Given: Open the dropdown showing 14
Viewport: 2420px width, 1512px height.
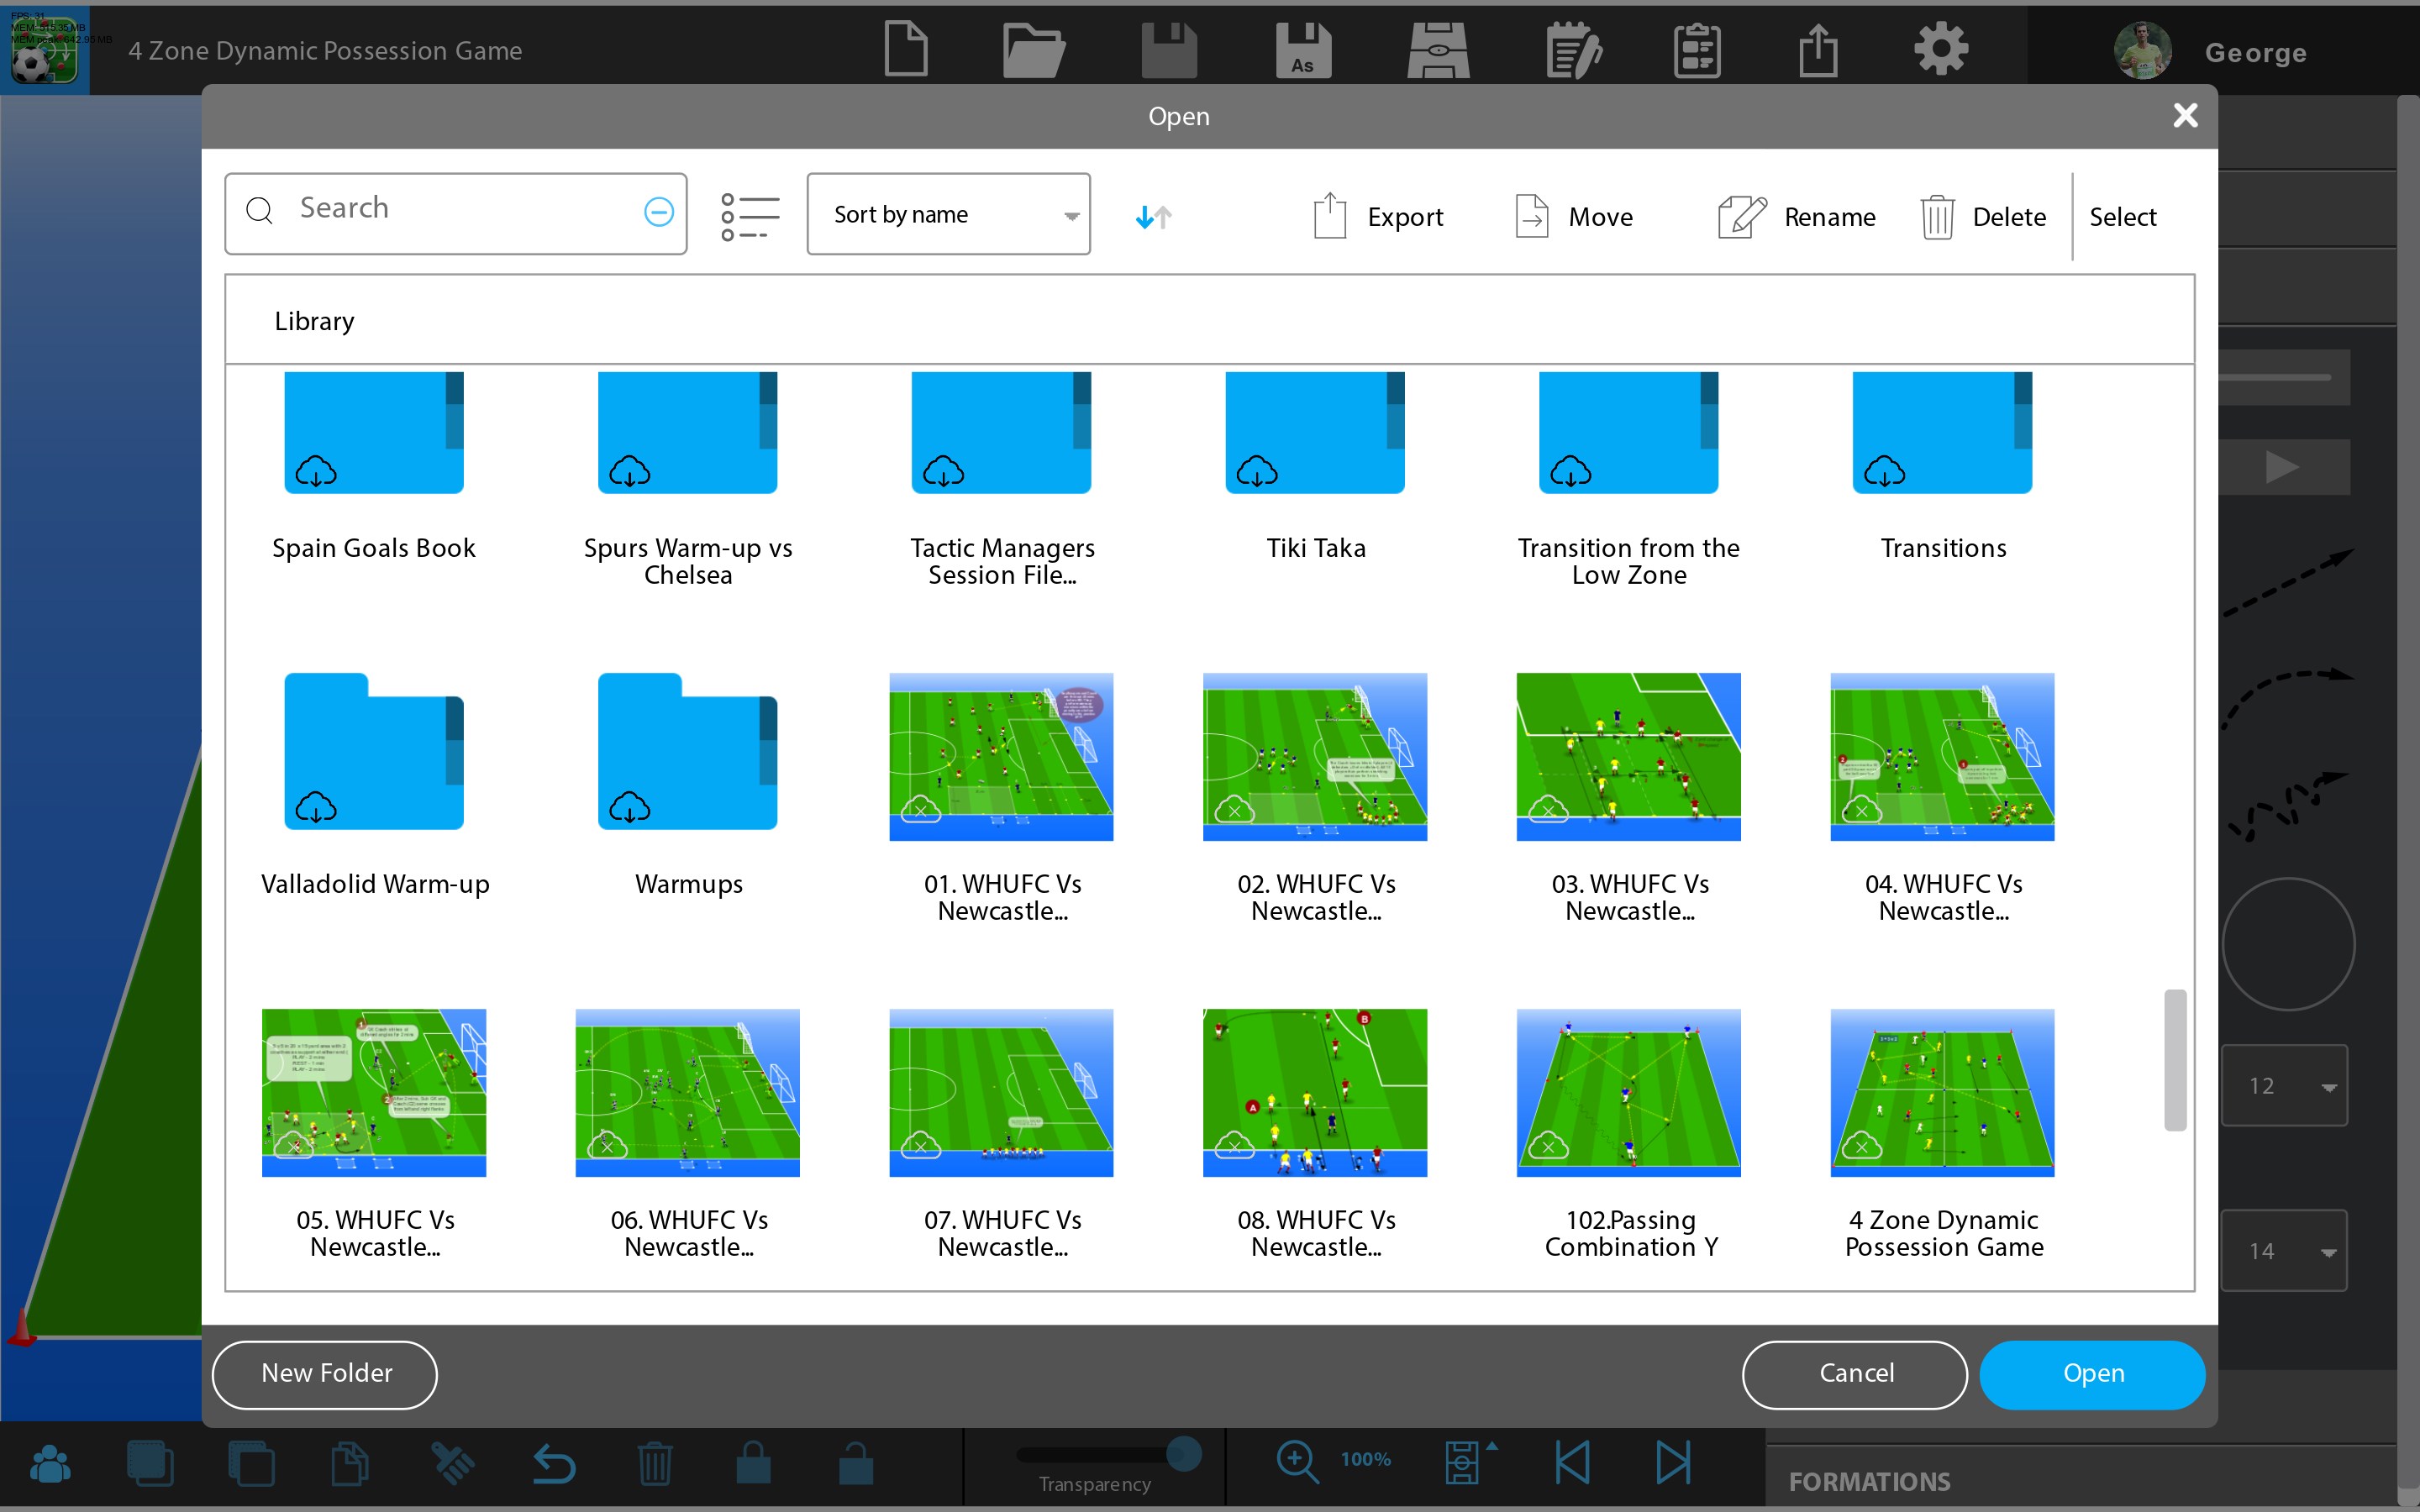Looking at the screenshot, I should pos(2284,1251).
